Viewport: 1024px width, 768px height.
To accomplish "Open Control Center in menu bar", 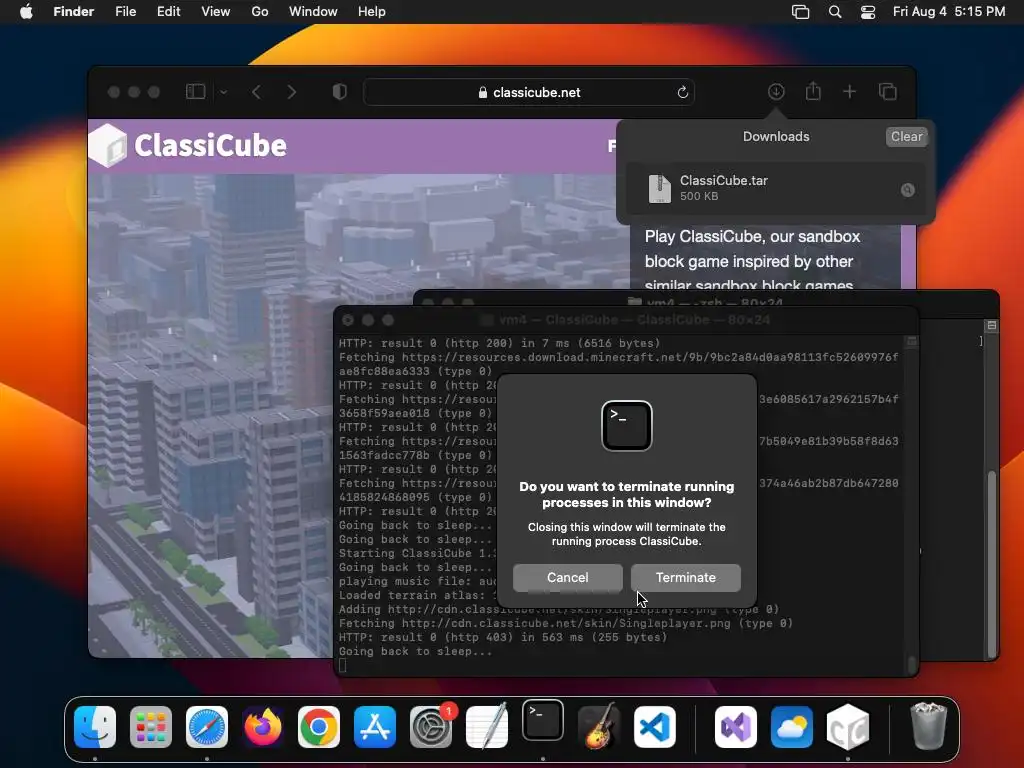I will pyautogui.click(x=868, y=12).
